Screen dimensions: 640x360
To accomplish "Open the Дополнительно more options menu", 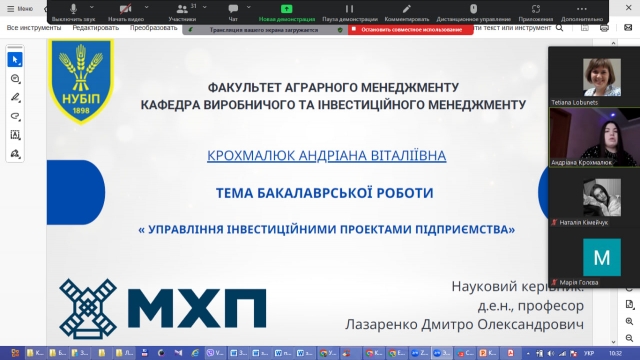I will [x=582, y=12].
